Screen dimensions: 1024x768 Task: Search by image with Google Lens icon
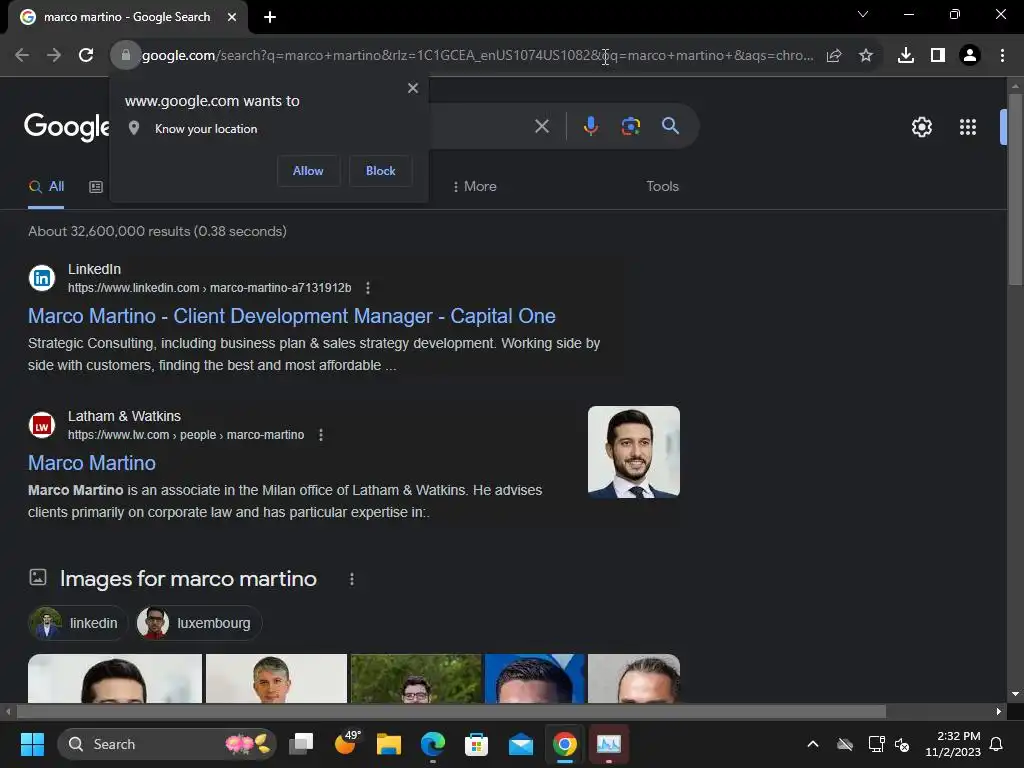(630, 126)
